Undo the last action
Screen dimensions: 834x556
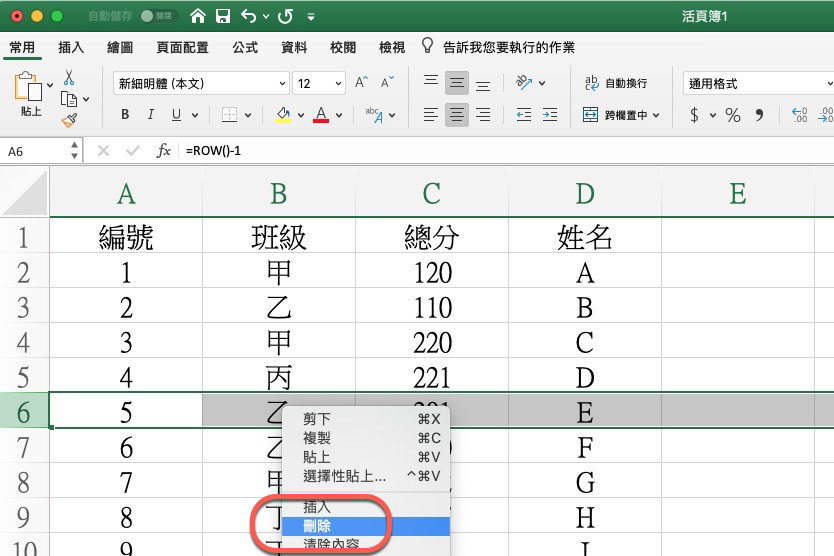pos(248,16)
